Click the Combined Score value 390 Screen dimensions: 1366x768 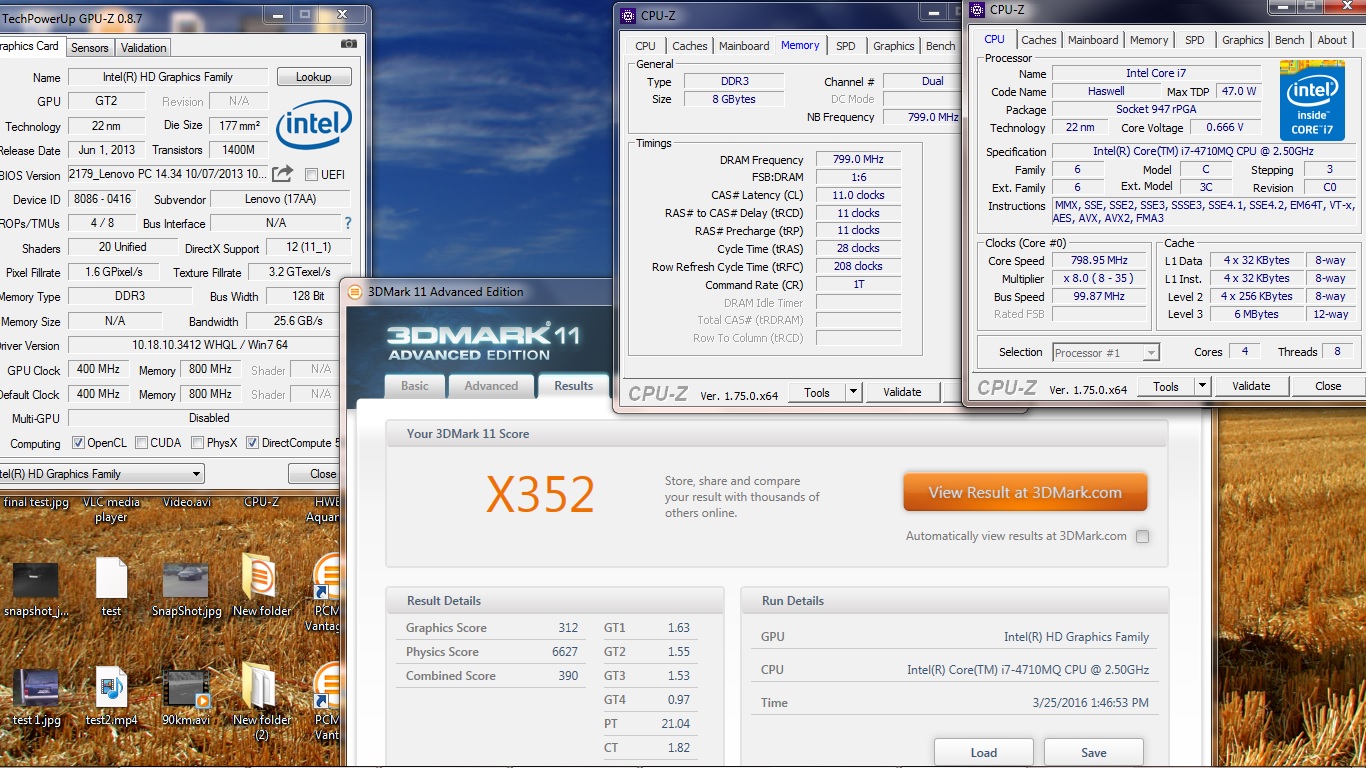(568, 676)
